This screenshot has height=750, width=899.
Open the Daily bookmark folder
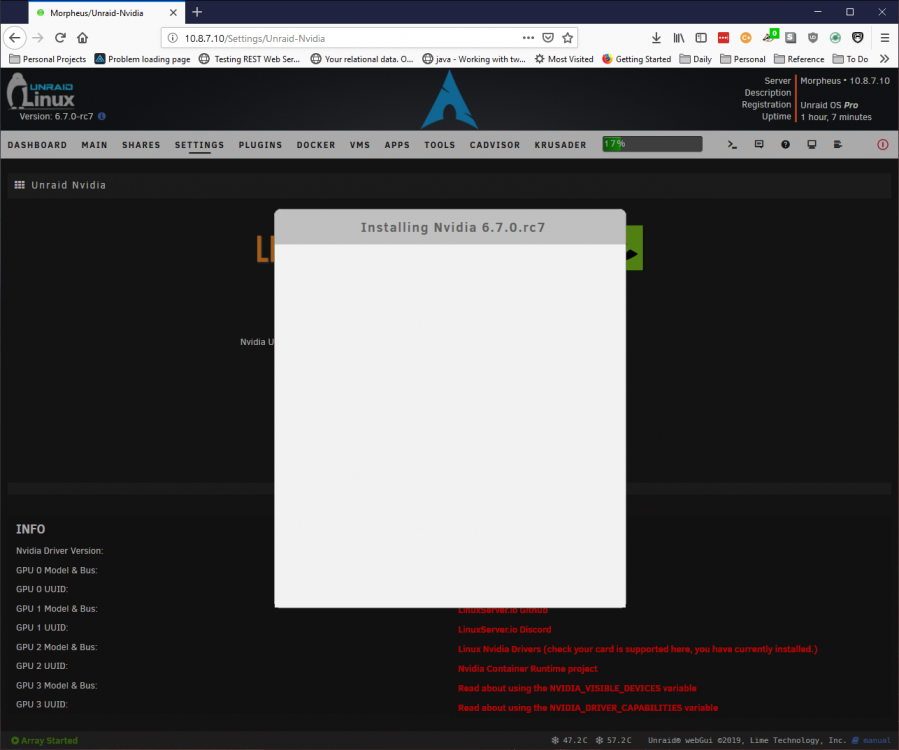[695, 59]
